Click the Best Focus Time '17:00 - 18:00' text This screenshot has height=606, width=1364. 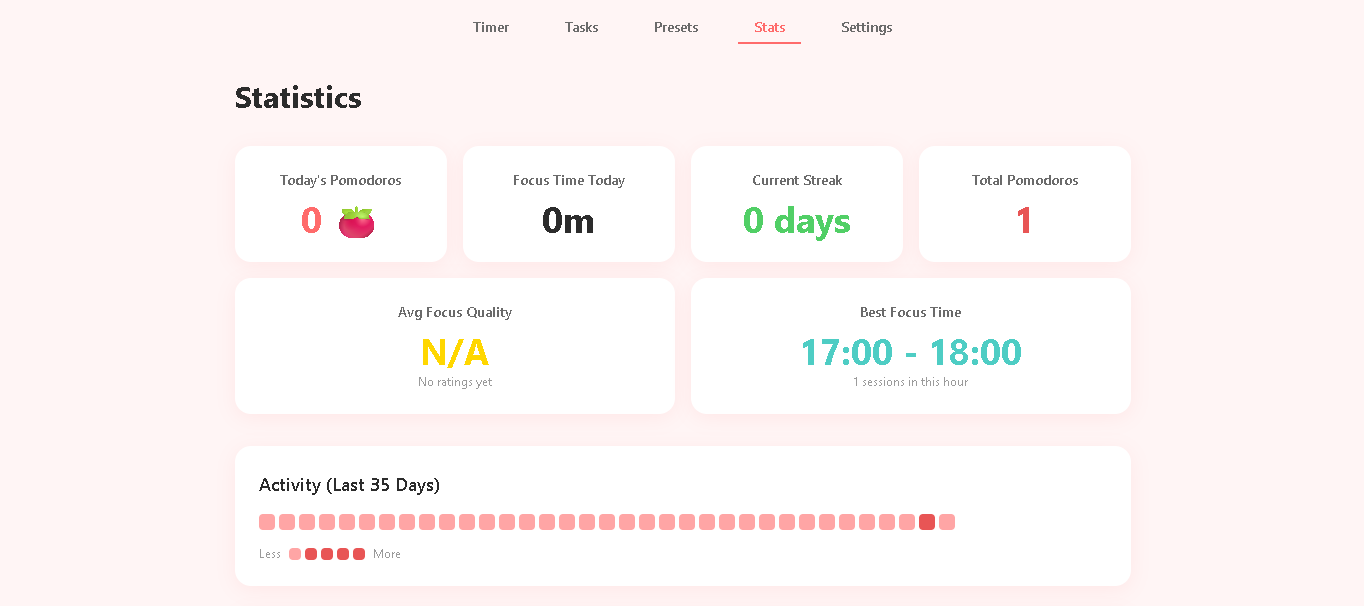point(910,352)
